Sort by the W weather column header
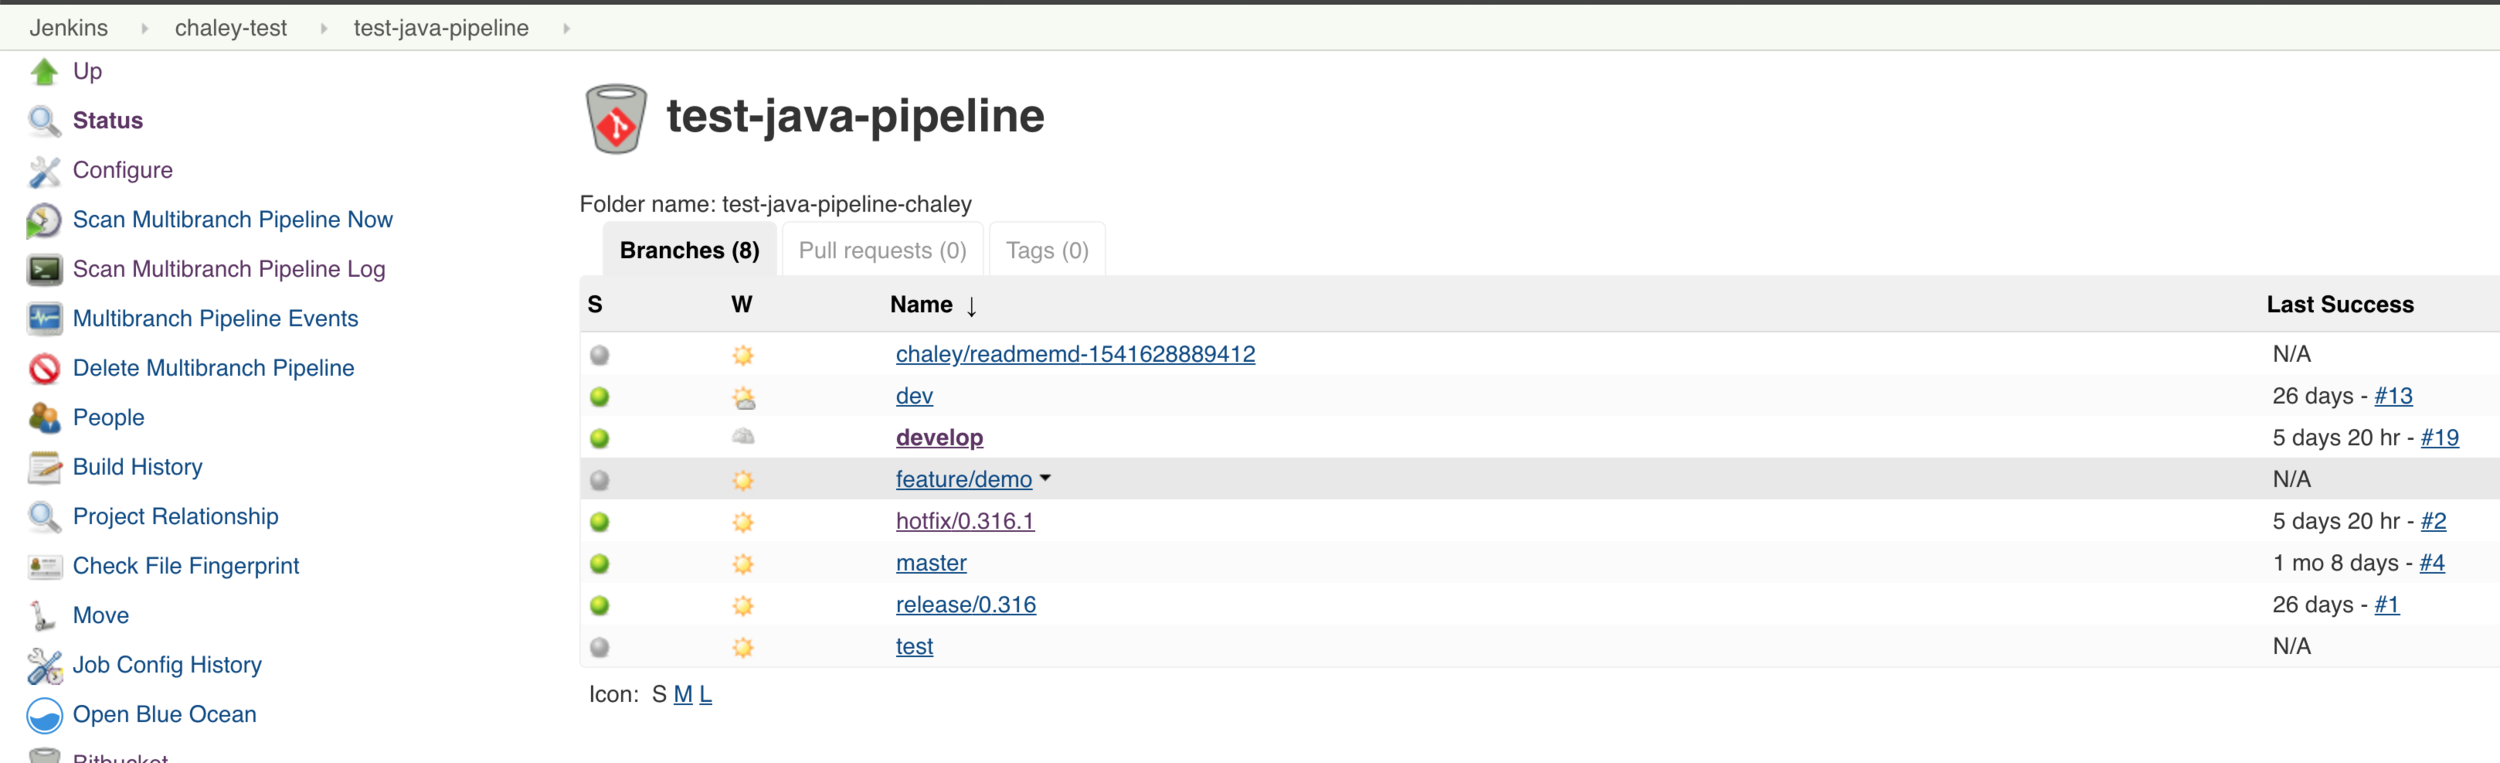Image resolution: width=2500 pixels, height=763 pixels. (x=742, y=305)
